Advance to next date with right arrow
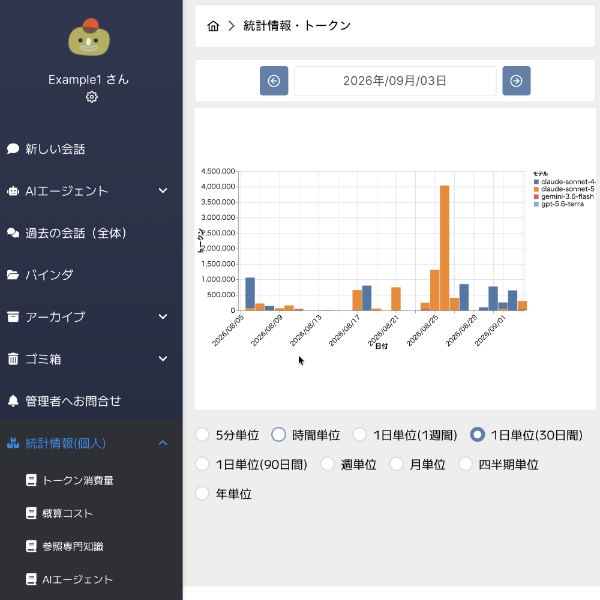Viewport: 600px width, 600px height. pyautogui.click(x=516, y=81)
